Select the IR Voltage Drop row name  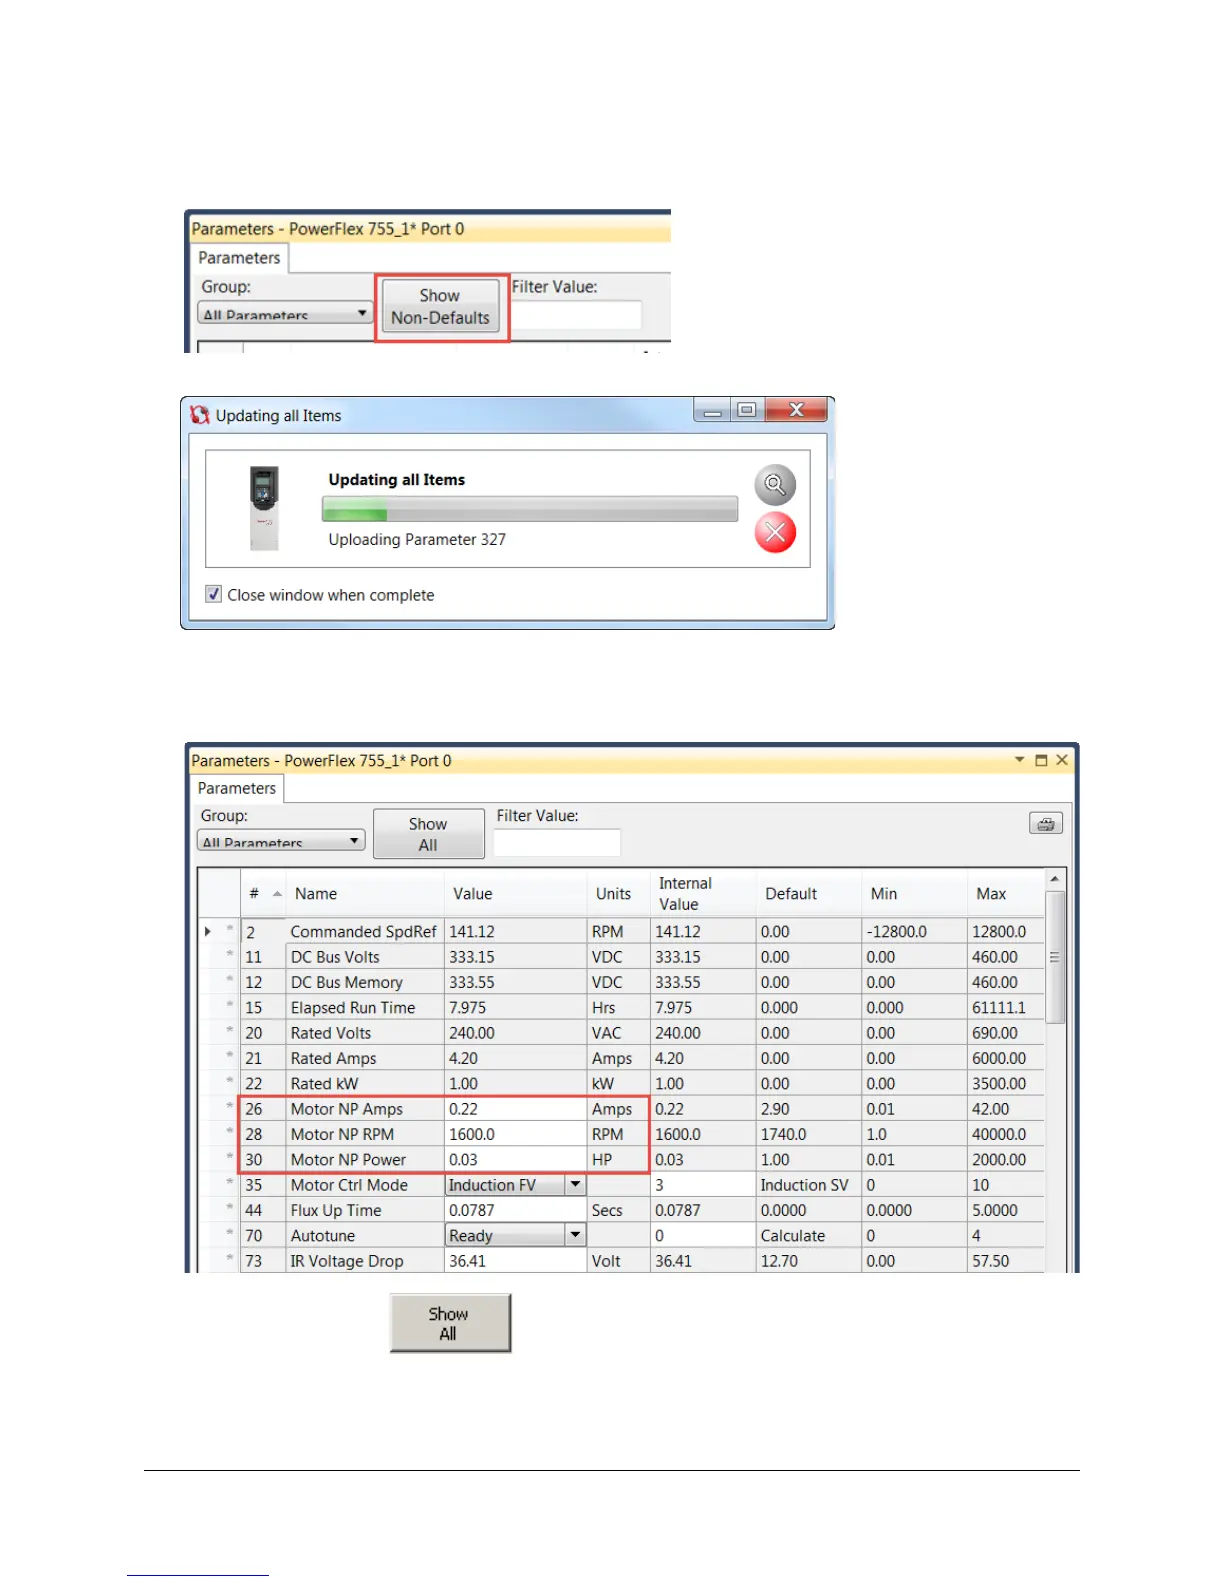tap(347, 1261)
